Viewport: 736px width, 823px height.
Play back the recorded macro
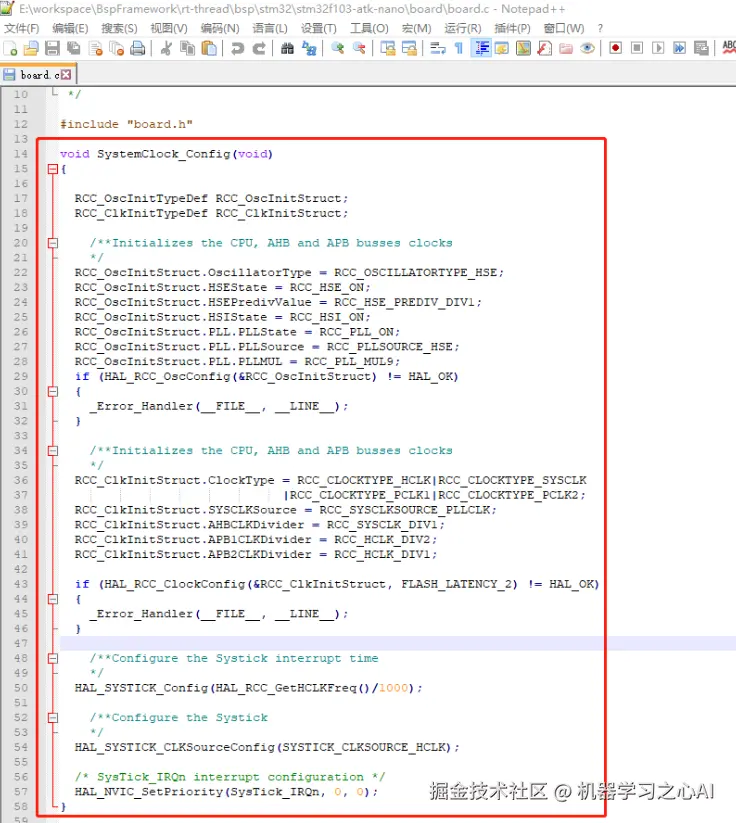pyautogui.click(x=658, y=48)
